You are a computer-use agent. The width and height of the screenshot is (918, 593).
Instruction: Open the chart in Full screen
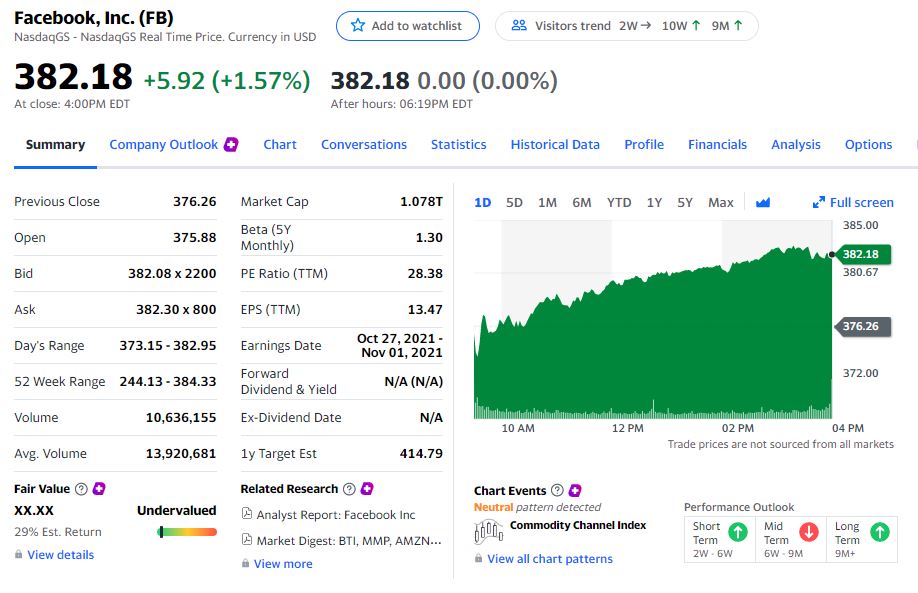[853, 203]
